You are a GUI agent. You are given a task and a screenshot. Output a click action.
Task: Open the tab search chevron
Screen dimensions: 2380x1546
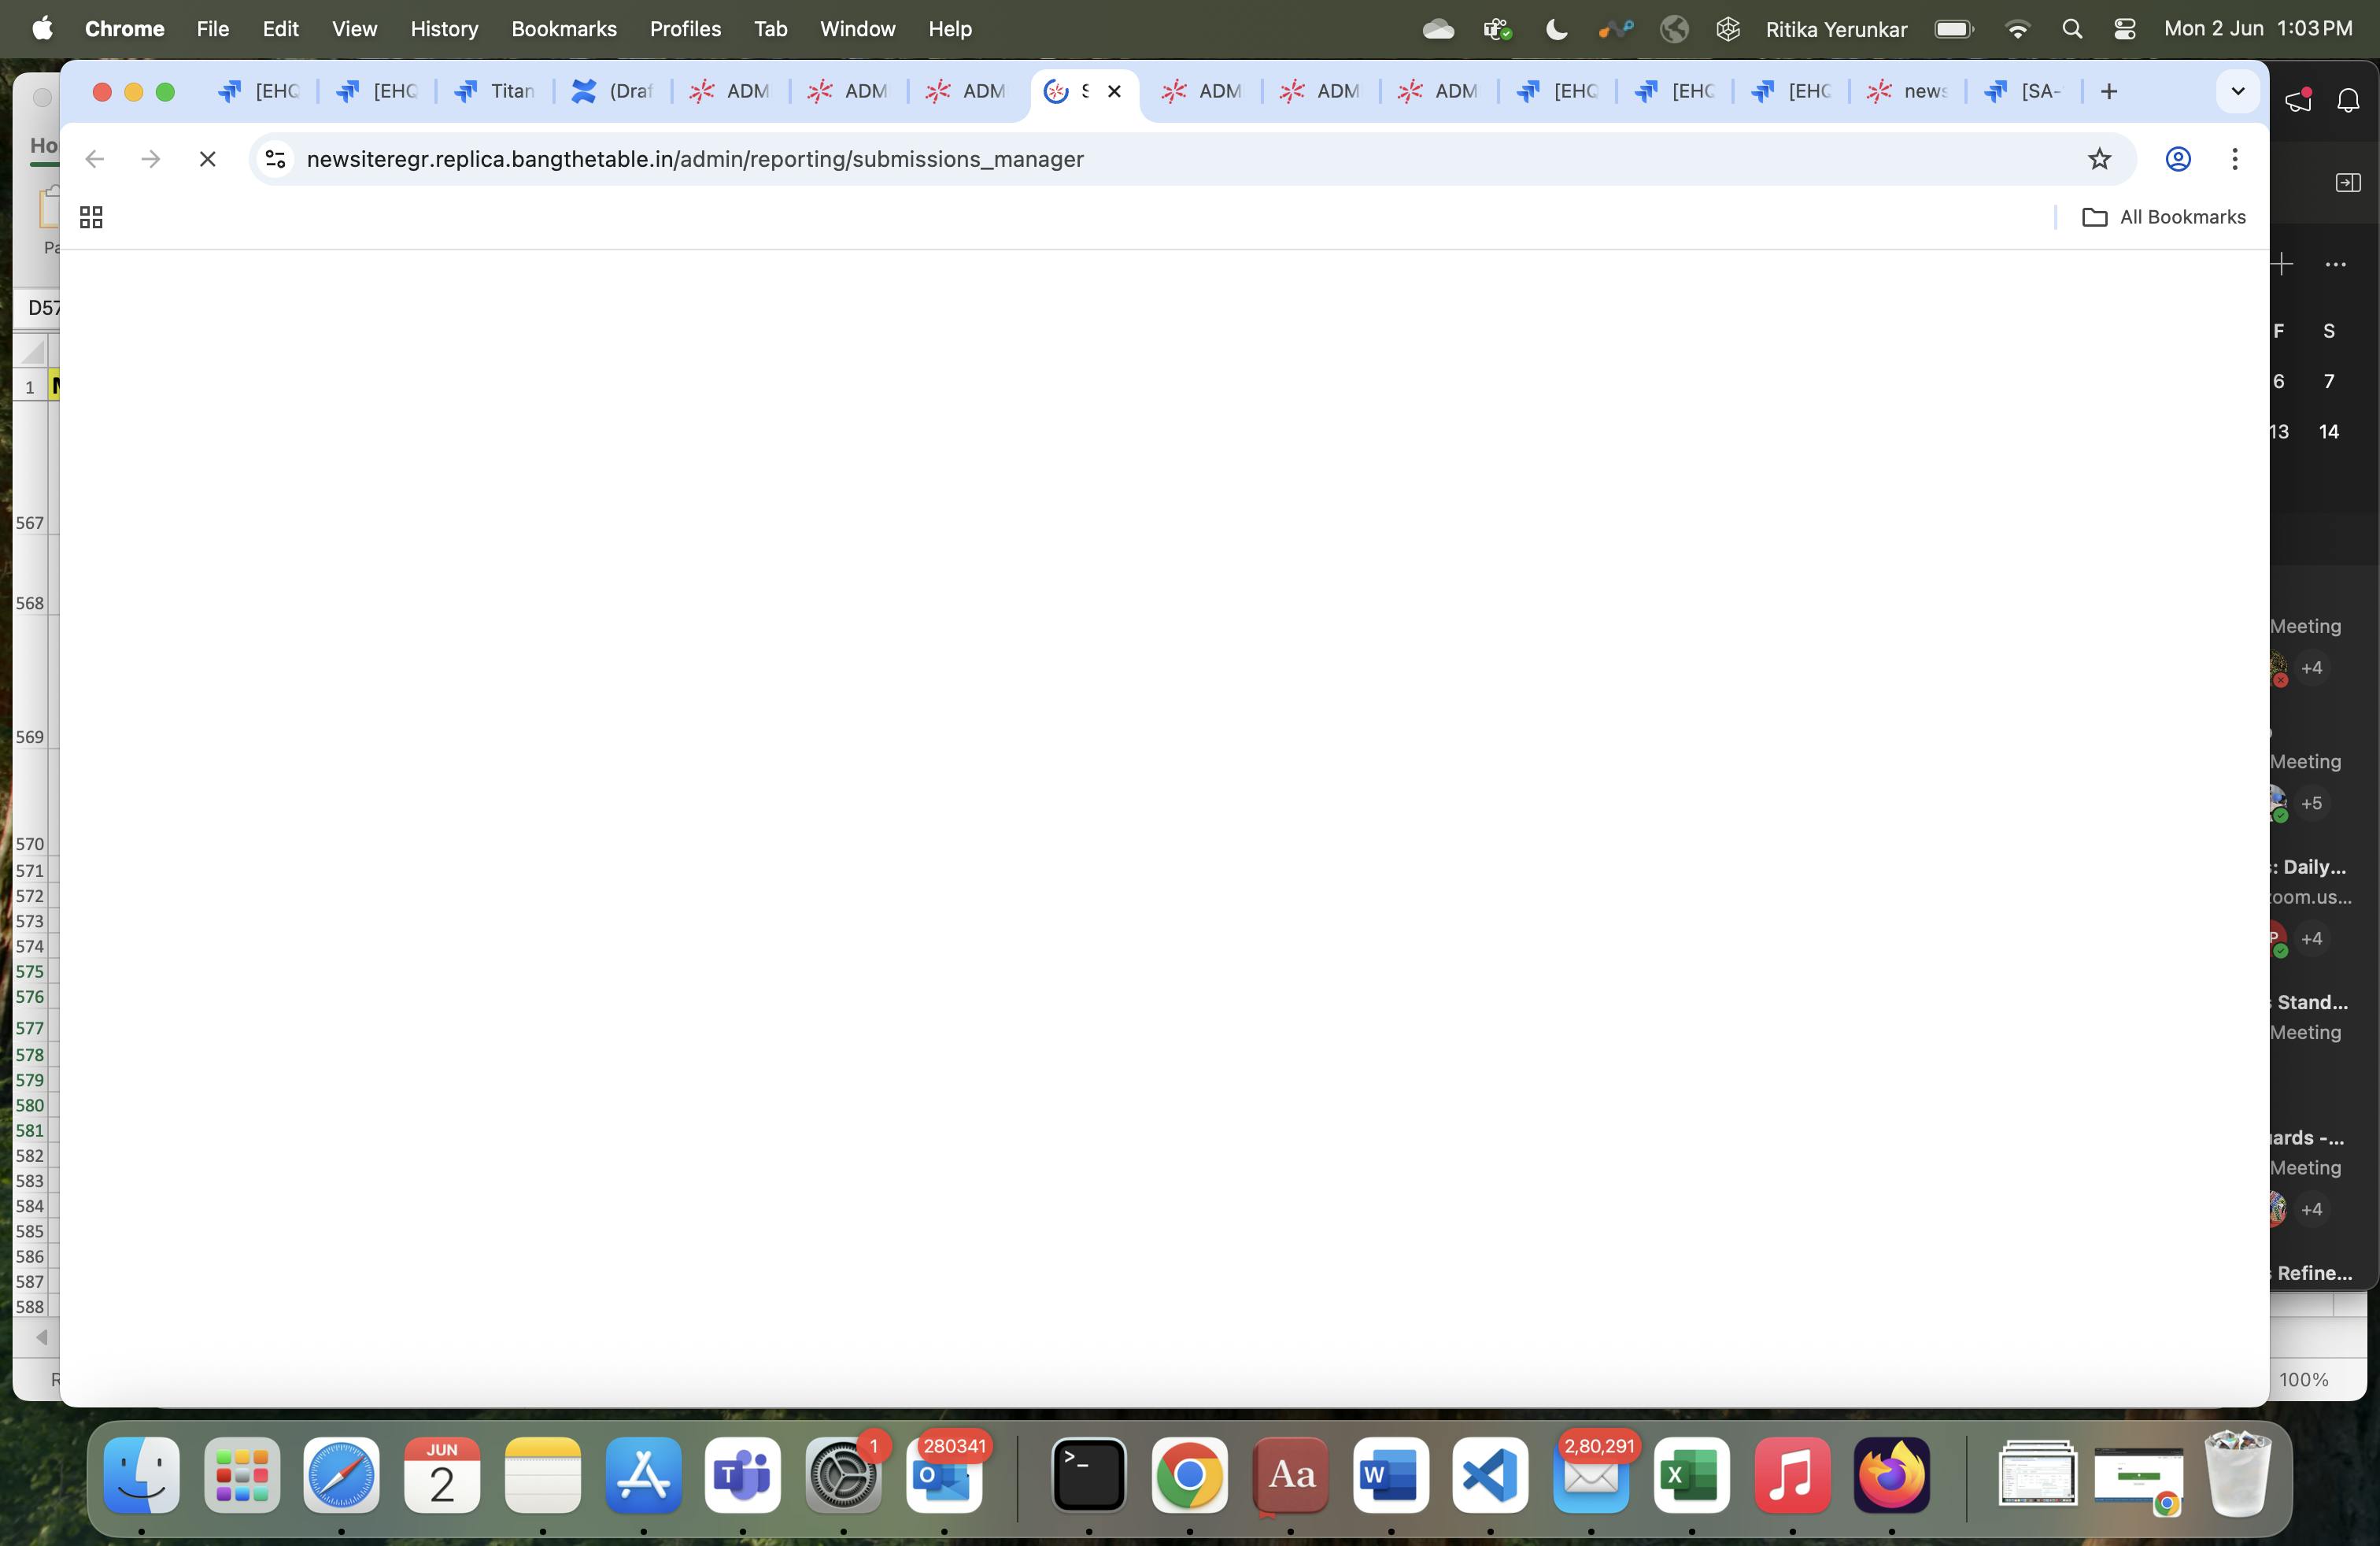(x=2238, y=91)
